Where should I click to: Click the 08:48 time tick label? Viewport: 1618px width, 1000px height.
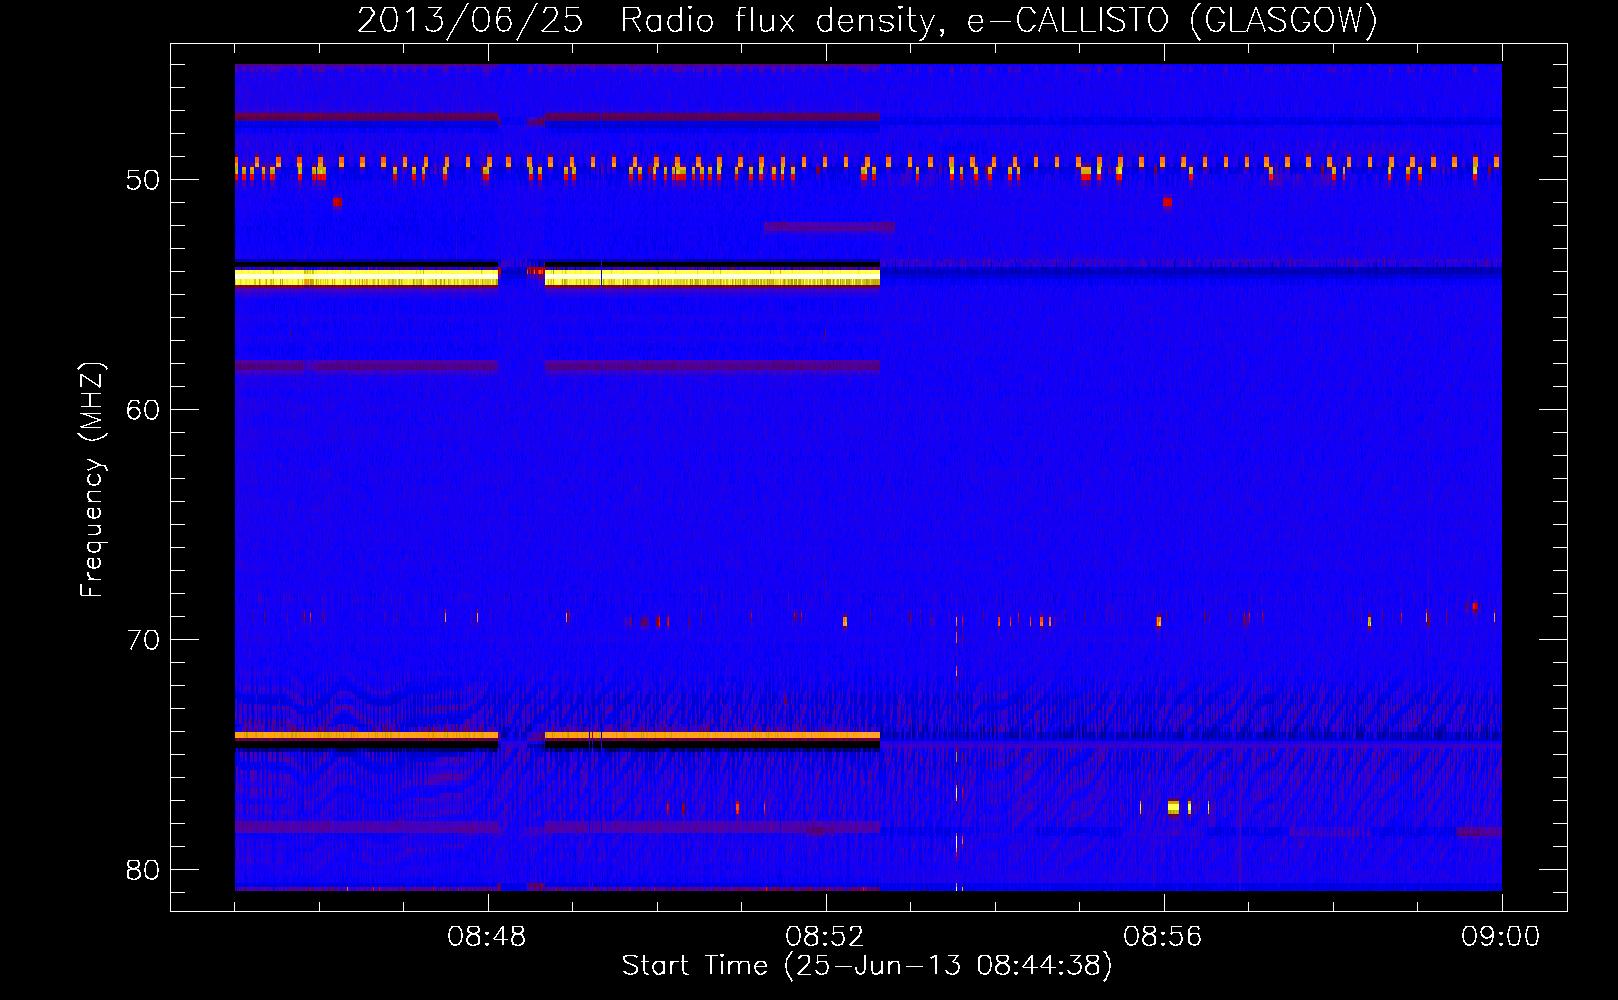click(x=487, y=937)
